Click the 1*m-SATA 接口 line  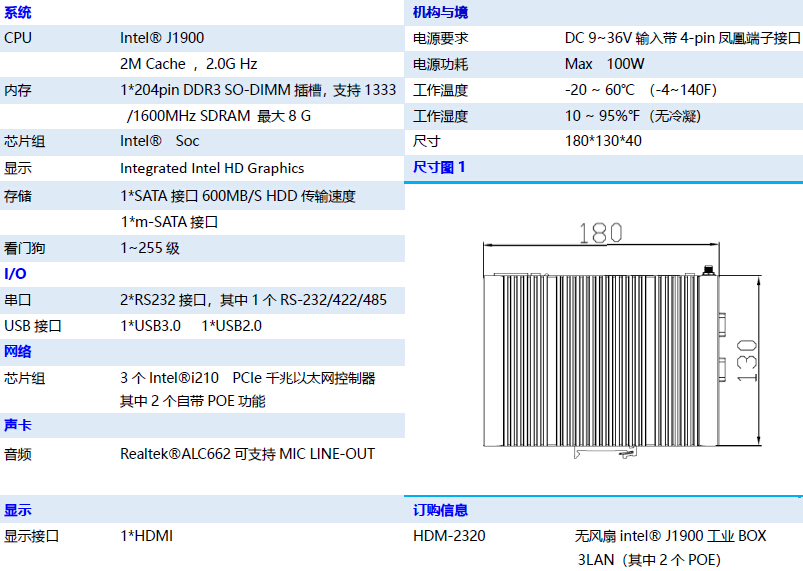tap(170, 222)
